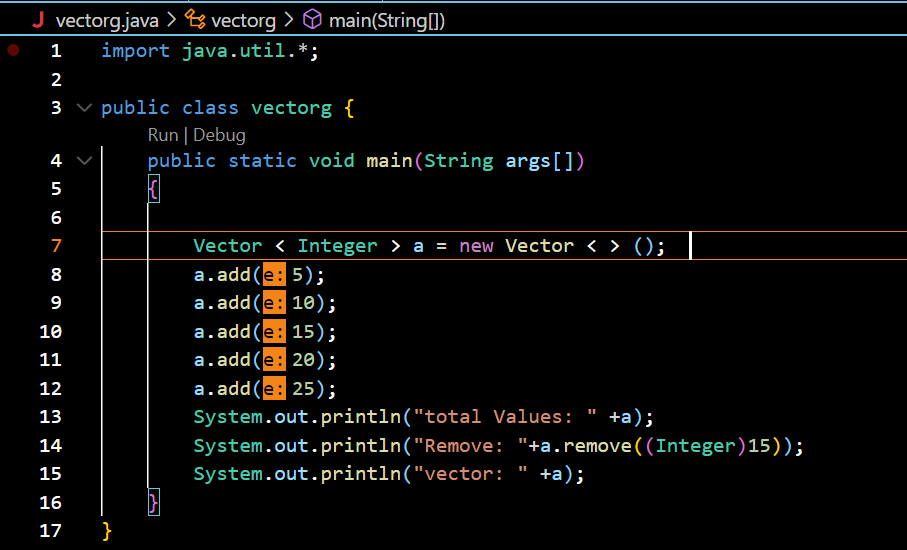Click the '(Integer)' cast on line 14
Viewport: 907px width, 550px height.
pyautogui.click(x=695, y=446)
